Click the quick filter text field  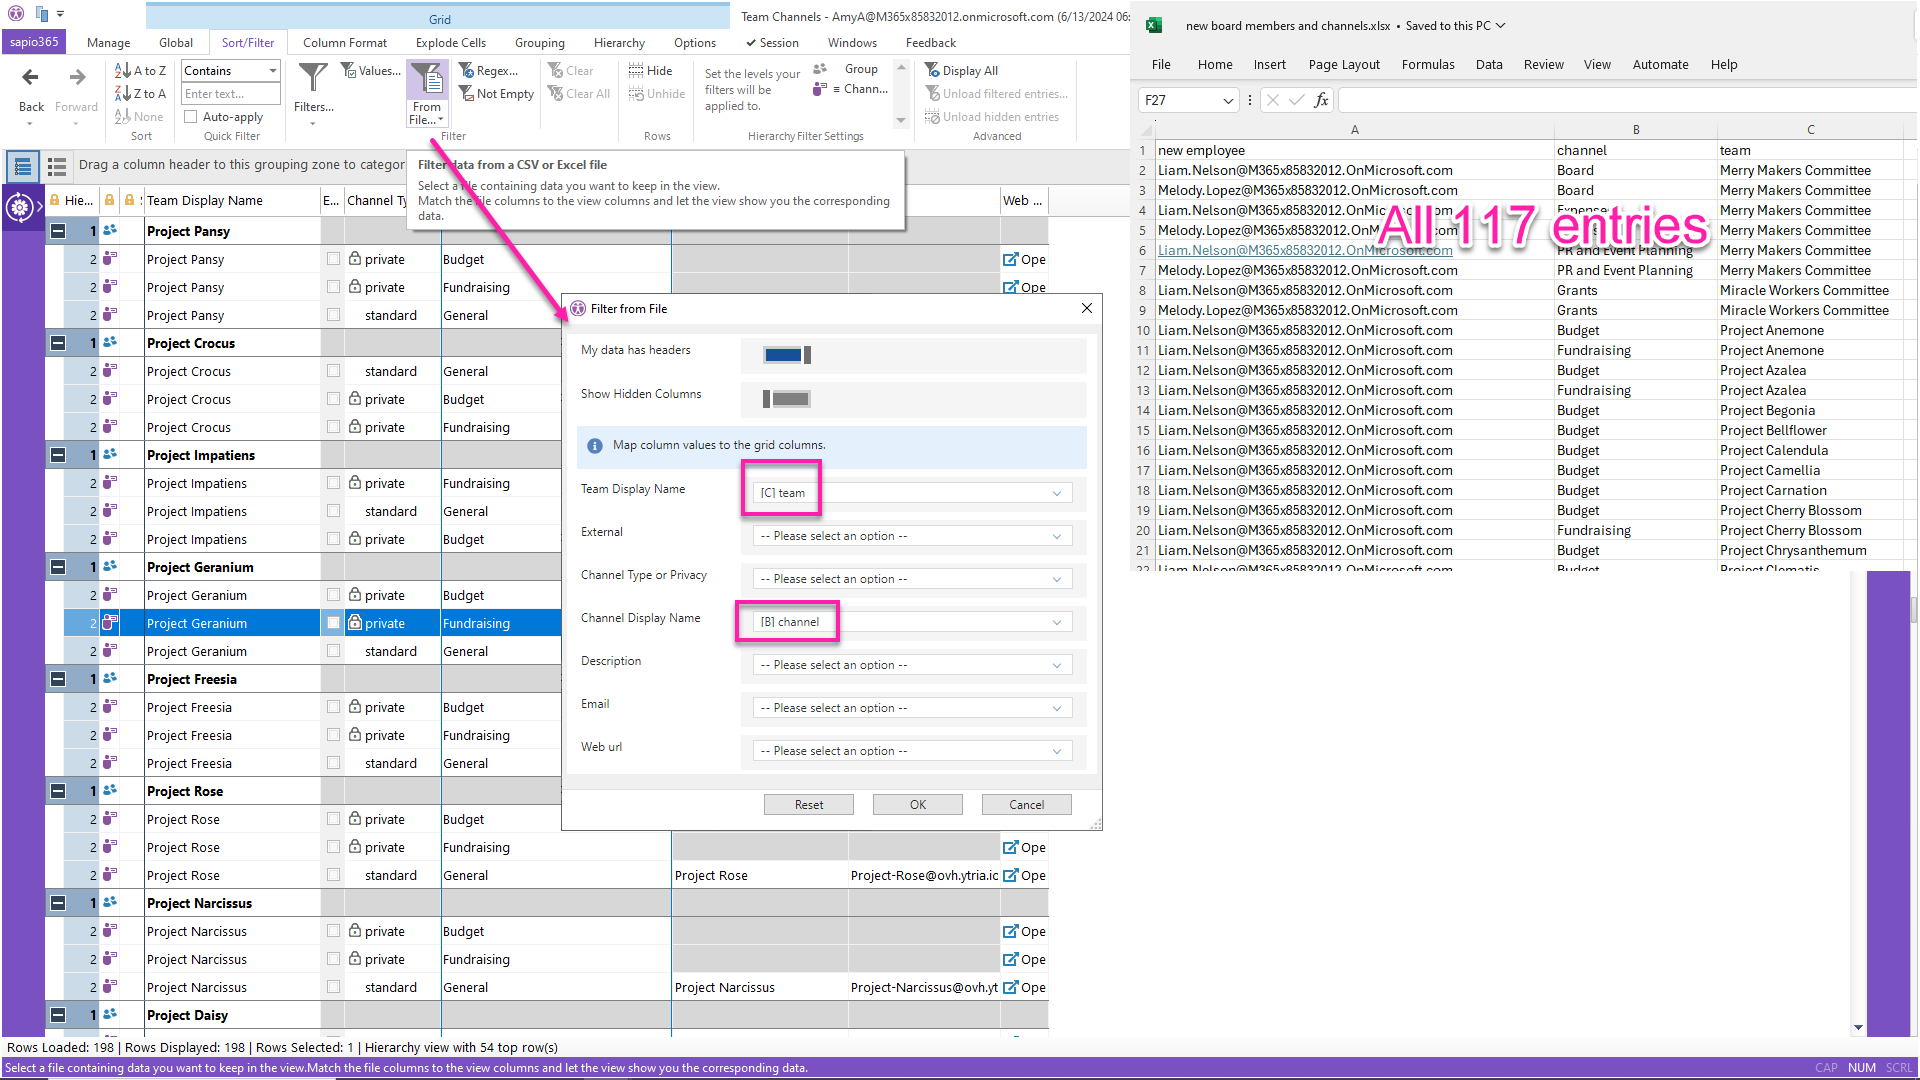point(231,94)
